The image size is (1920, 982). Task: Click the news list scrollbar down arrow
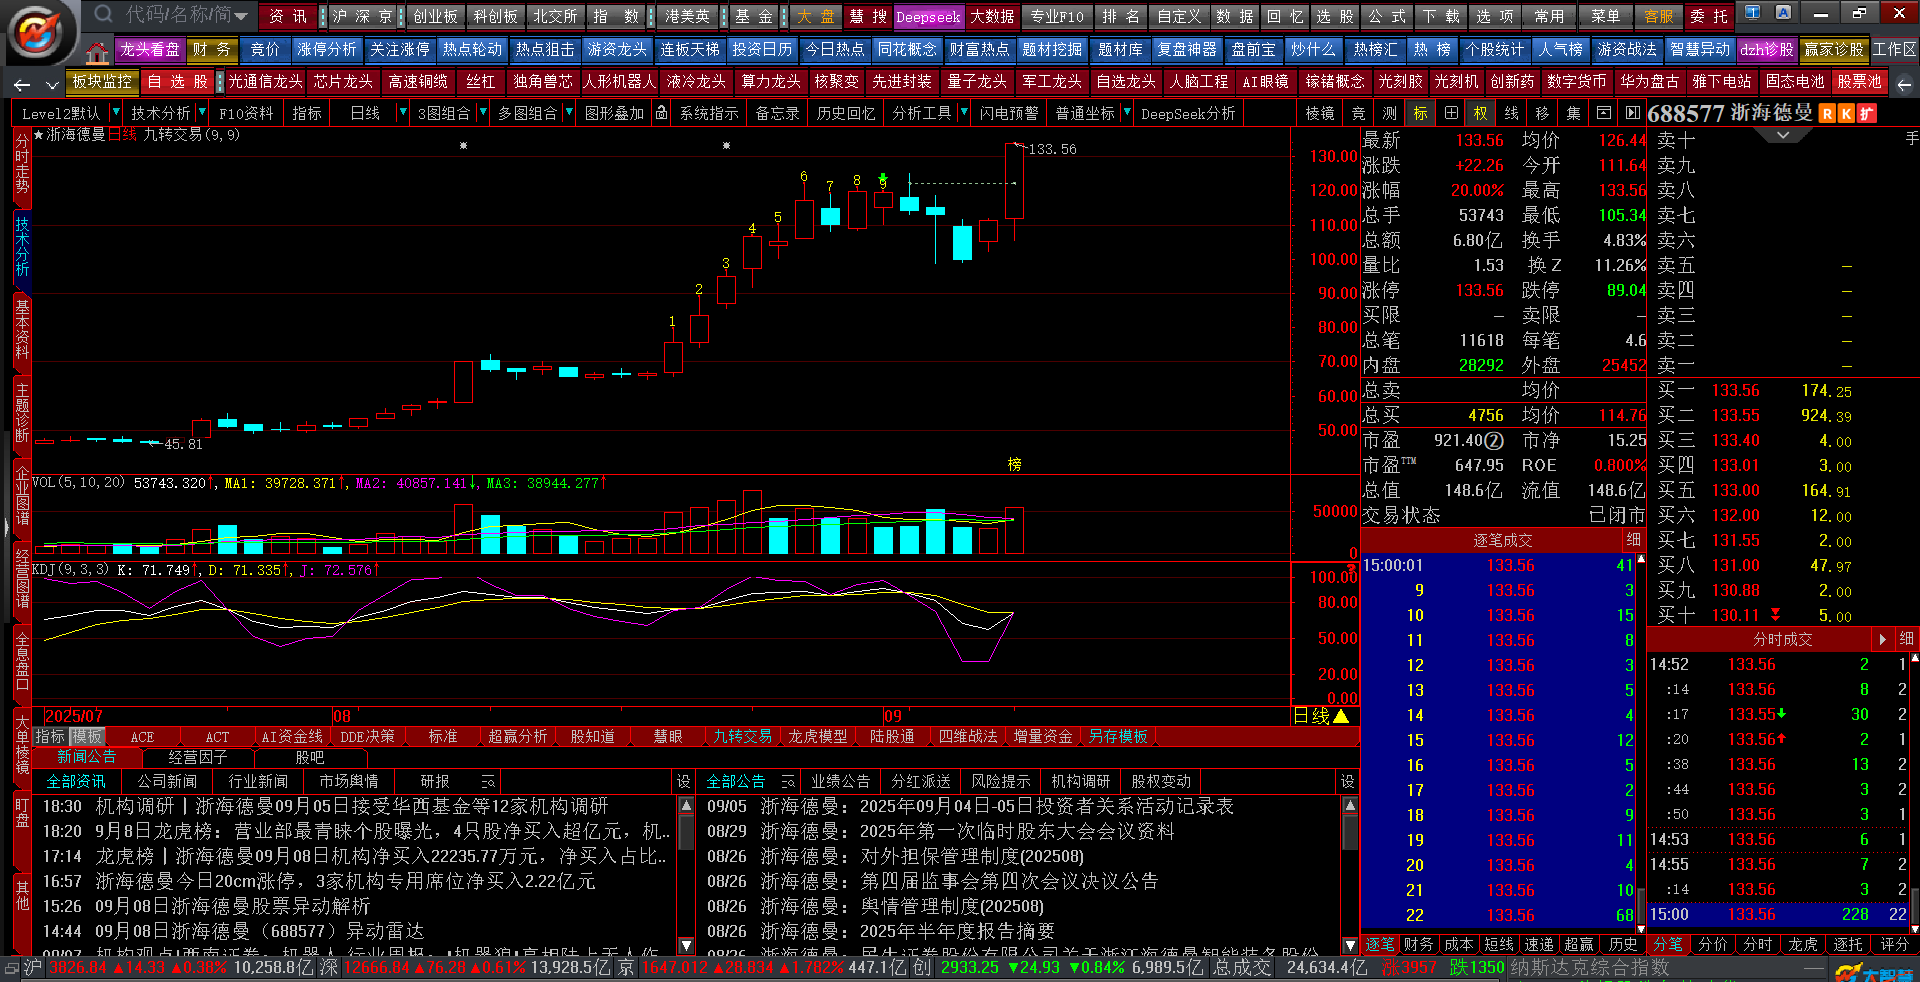pyautogui.click(x=686, y=945)
